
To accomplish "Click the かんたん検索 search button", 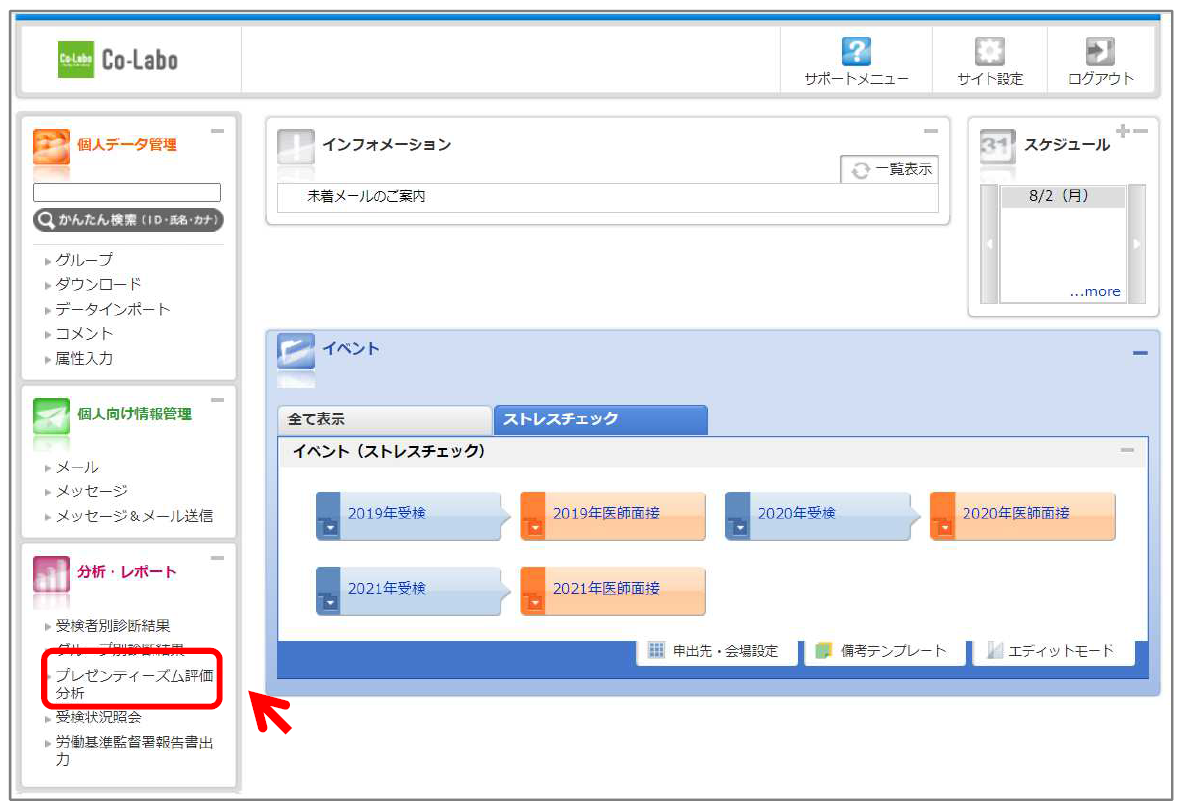I will 128,220.
